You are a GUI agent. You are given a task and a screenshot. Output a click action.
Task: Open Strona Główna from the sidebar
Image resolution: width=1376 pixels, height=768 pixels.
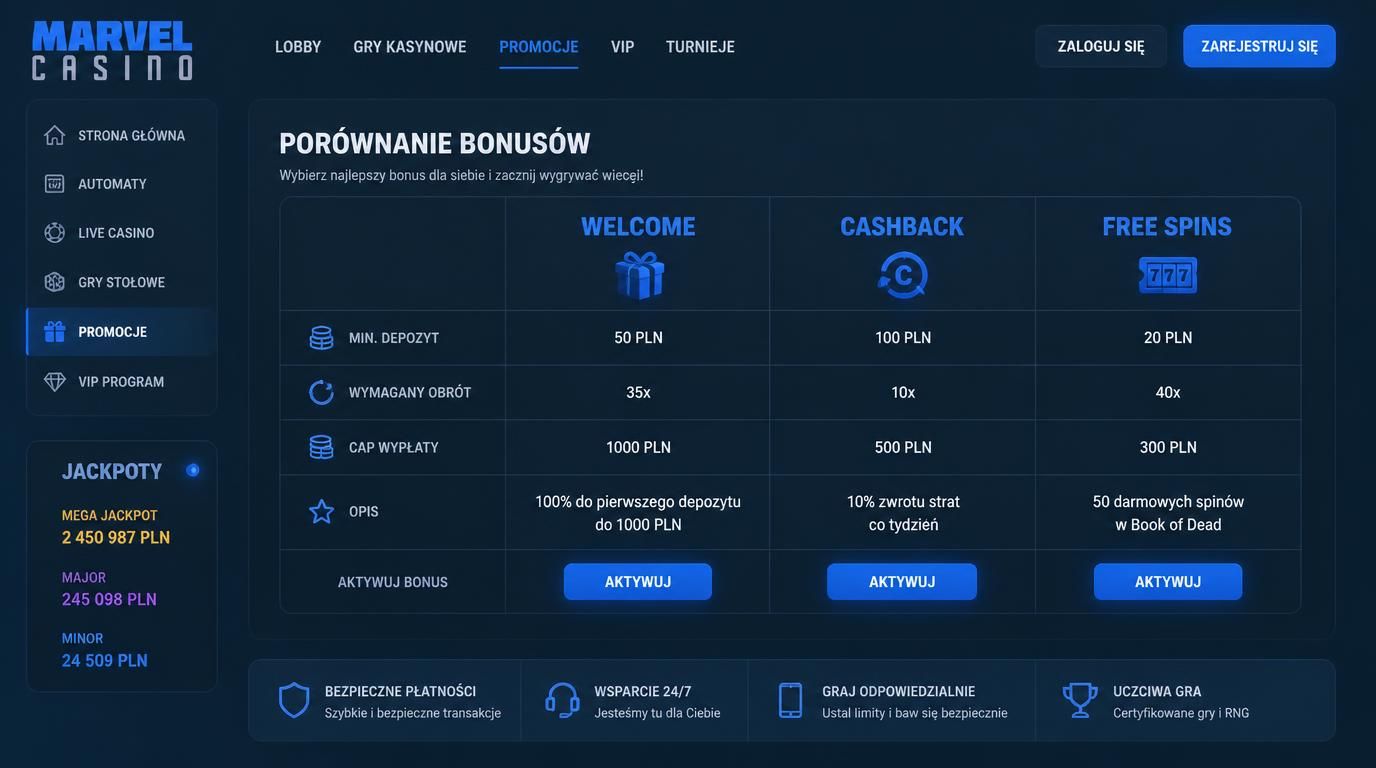tap(121, 135)
